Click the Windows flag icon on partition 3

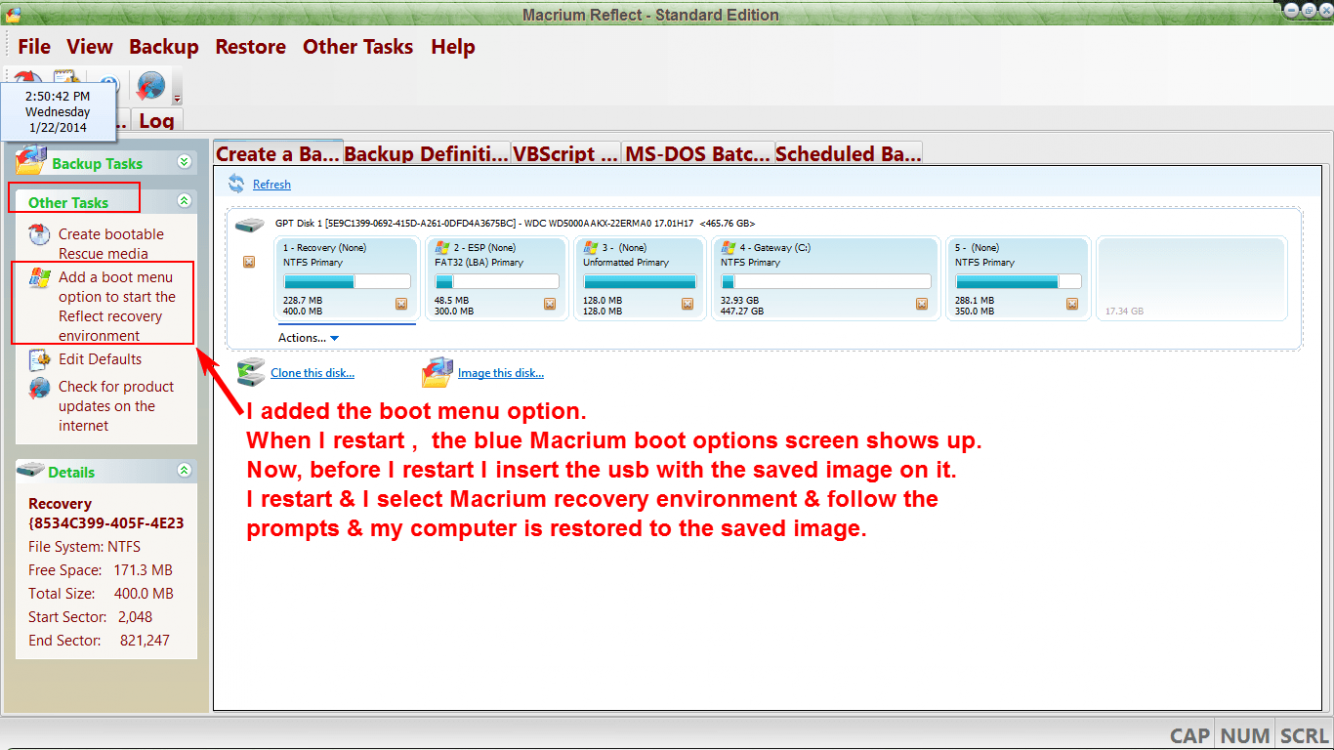tap(591, 247)
